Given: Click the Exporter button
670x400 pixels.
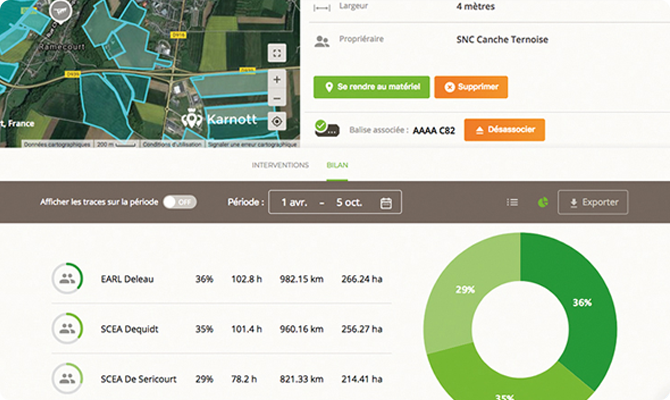Looking at the screenshot, I should tap(593, 202).
